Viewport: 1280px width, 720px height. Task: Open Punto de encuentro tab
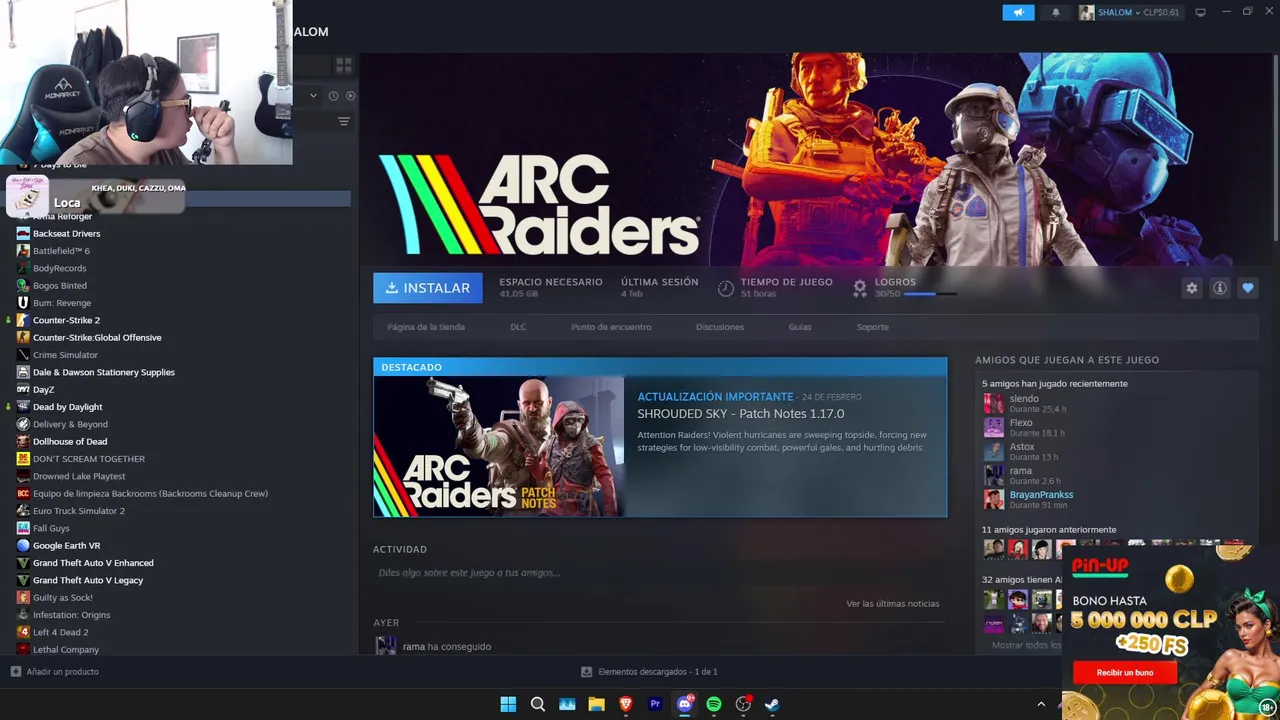(611, 327)
